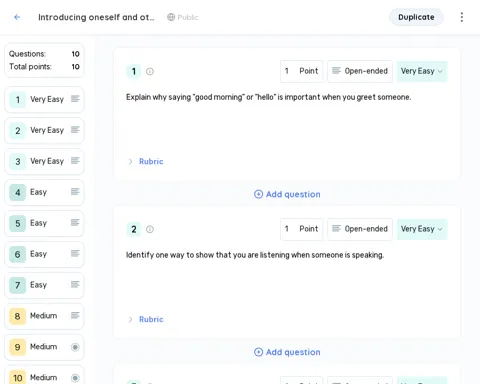Edit the point value field of question 1

301,71
